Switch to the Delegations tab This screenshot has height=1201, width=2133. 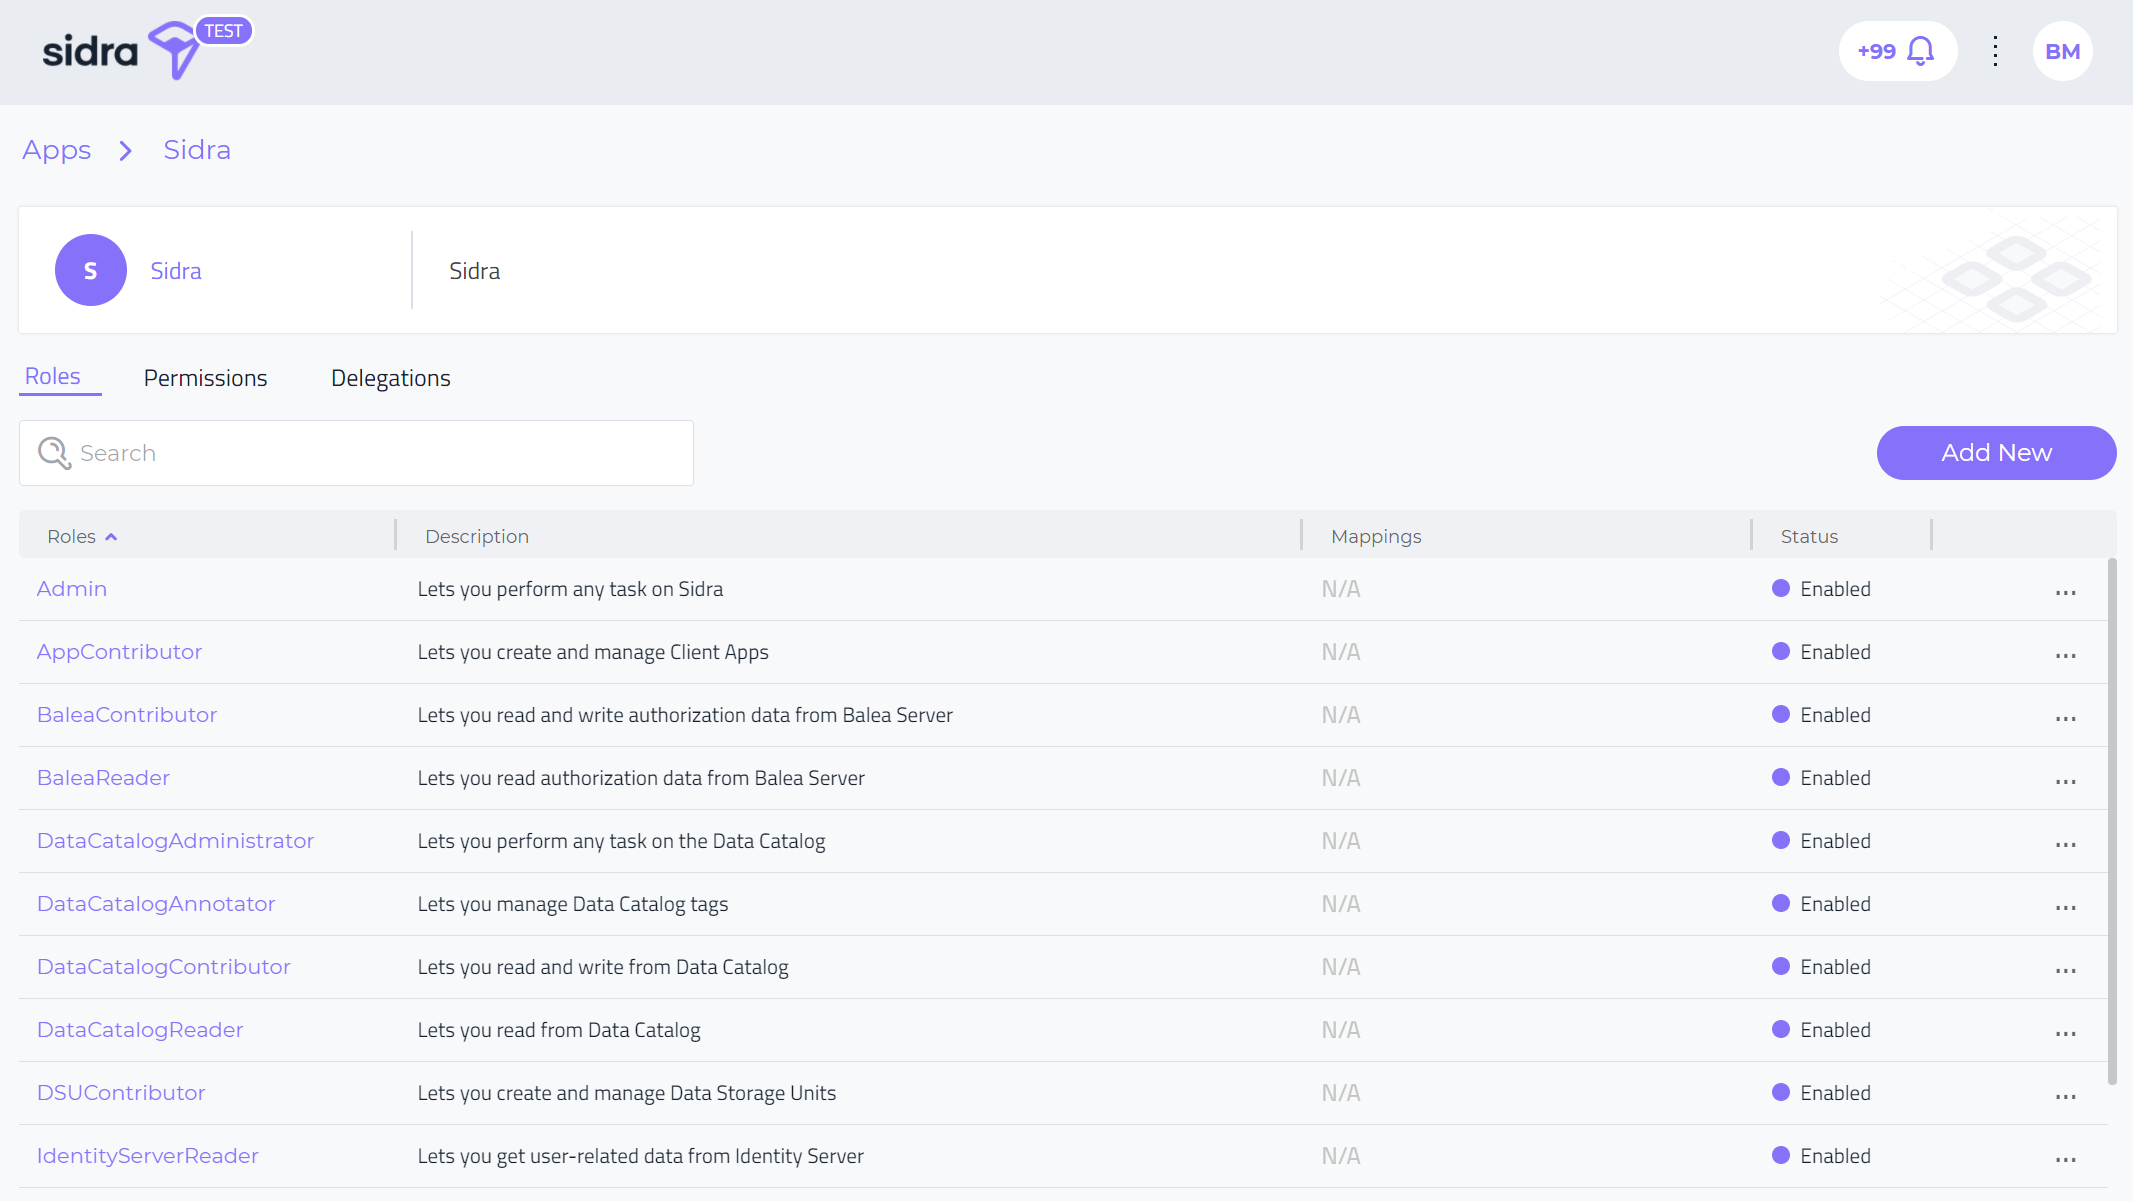390,378
